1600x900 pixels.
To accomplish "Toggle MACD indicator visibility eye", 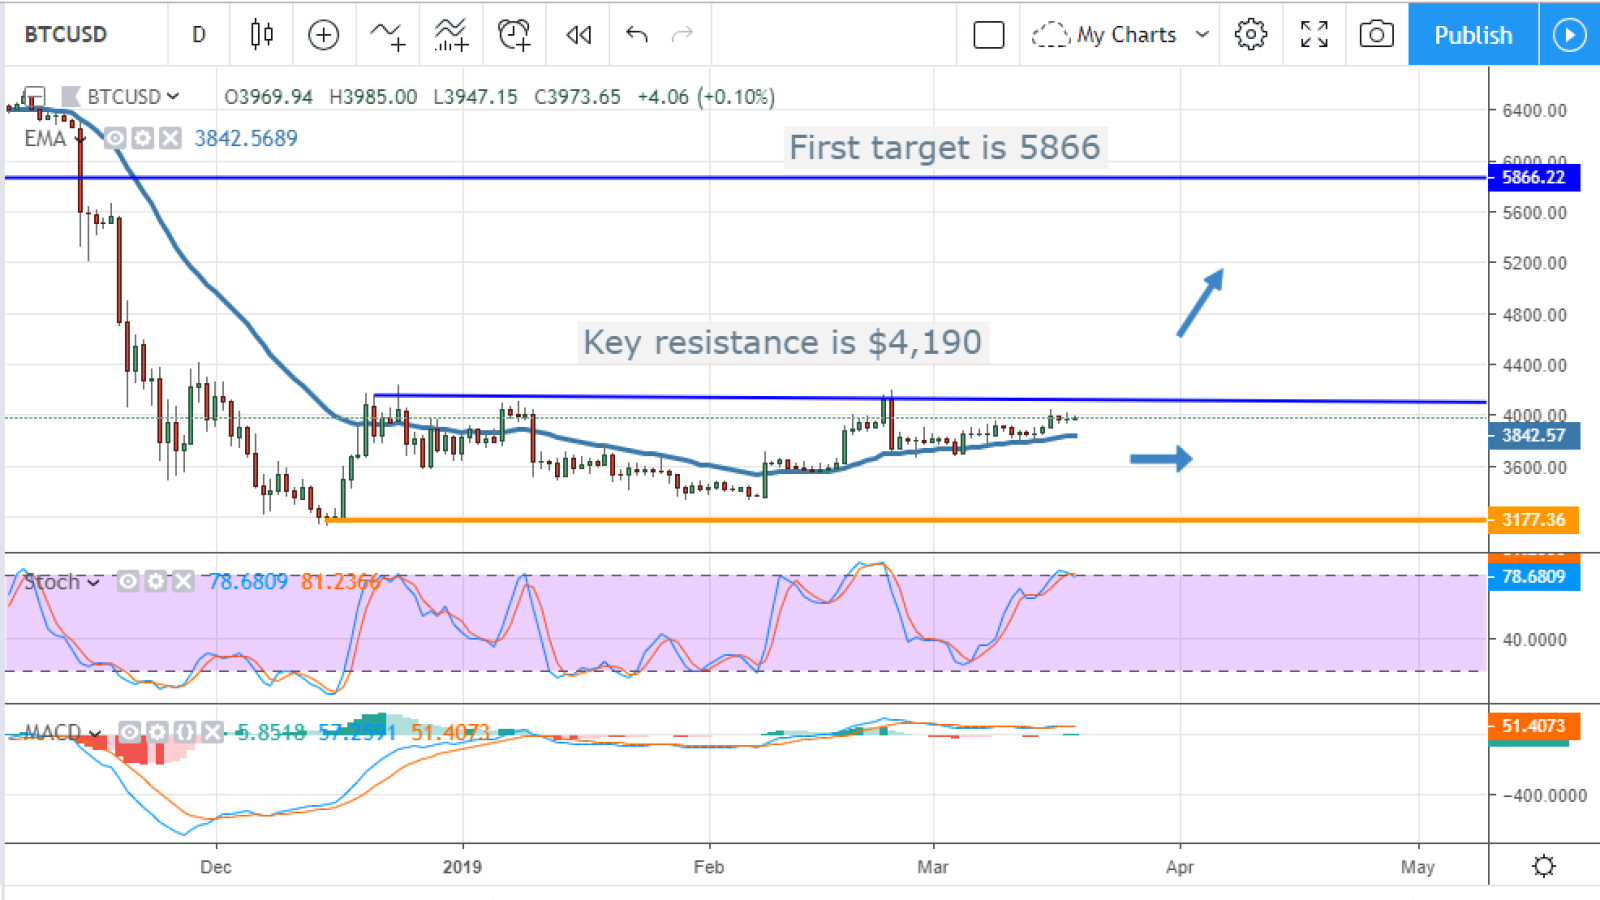I will [x=128, y=733].
